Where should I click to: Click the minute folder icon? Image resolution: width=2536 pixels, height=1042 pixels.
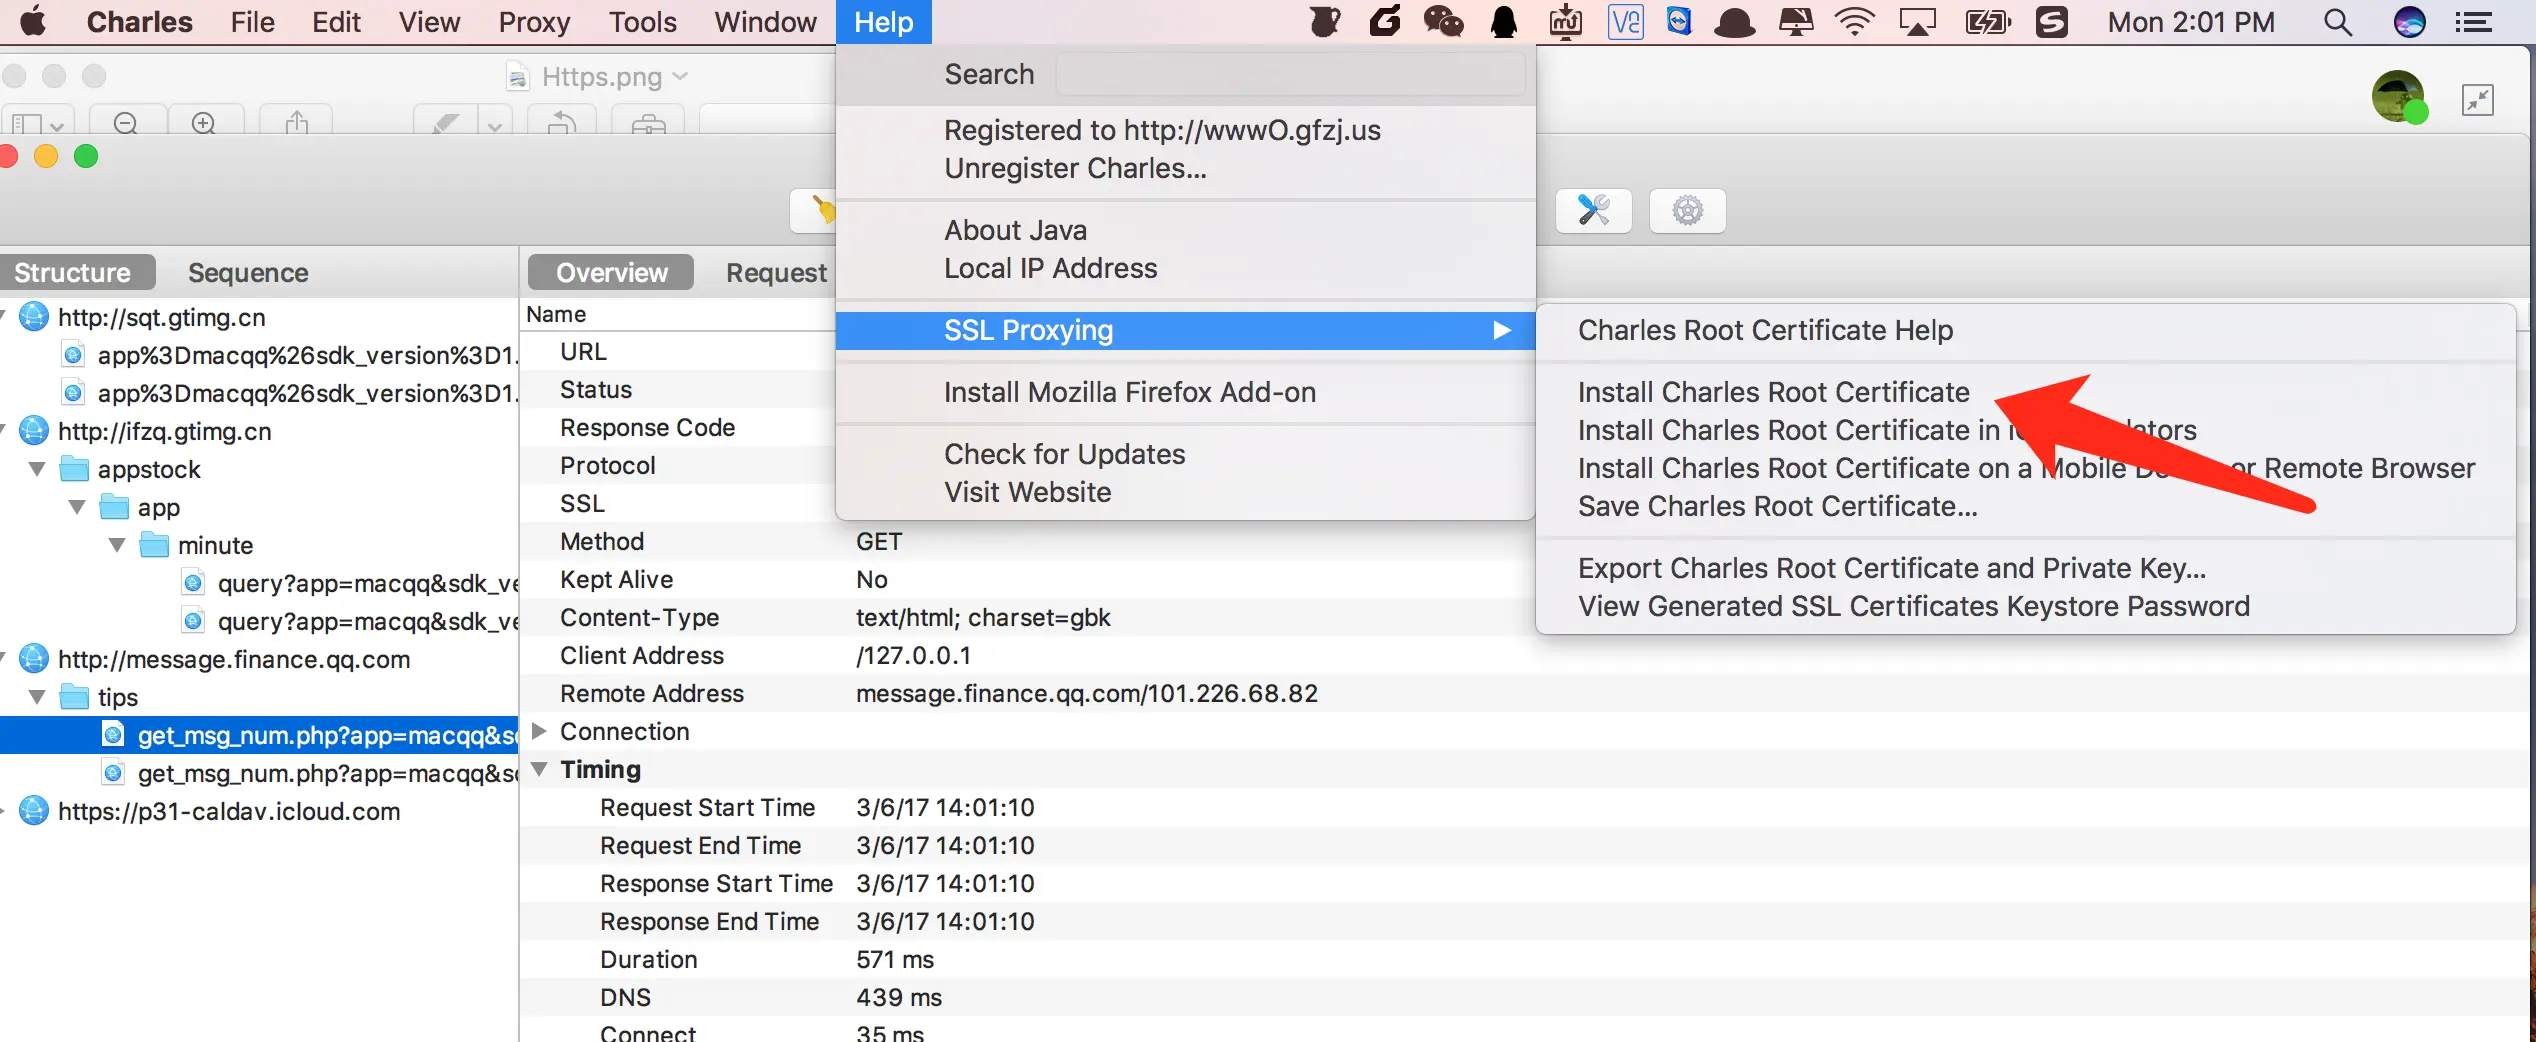[x=154, y=545]
